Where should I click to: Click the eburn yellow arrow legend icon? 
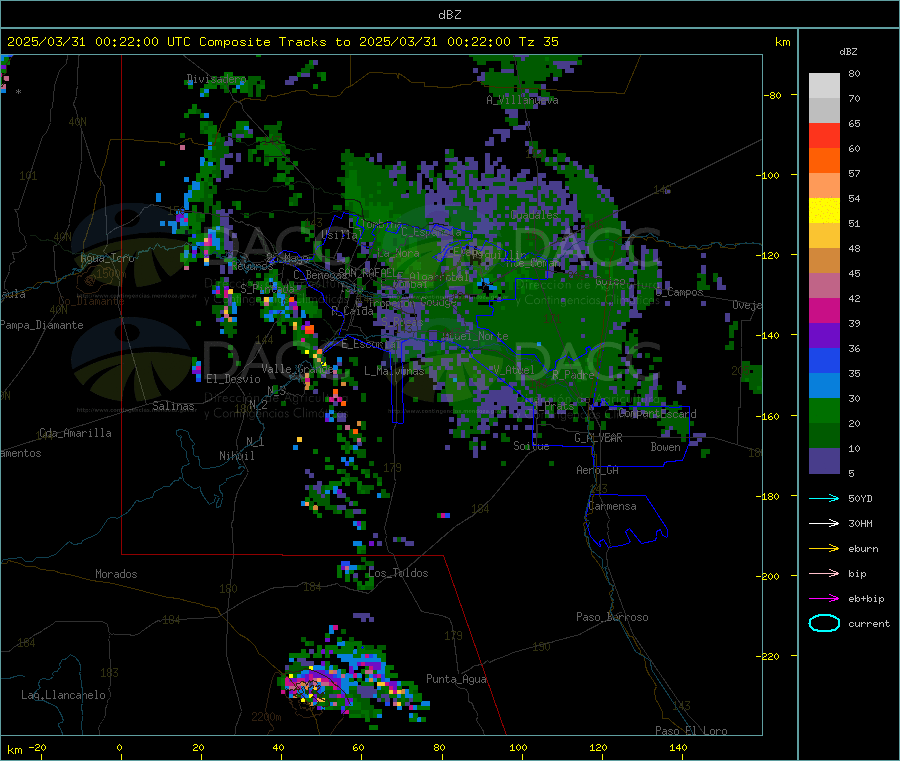pos(824,549)
